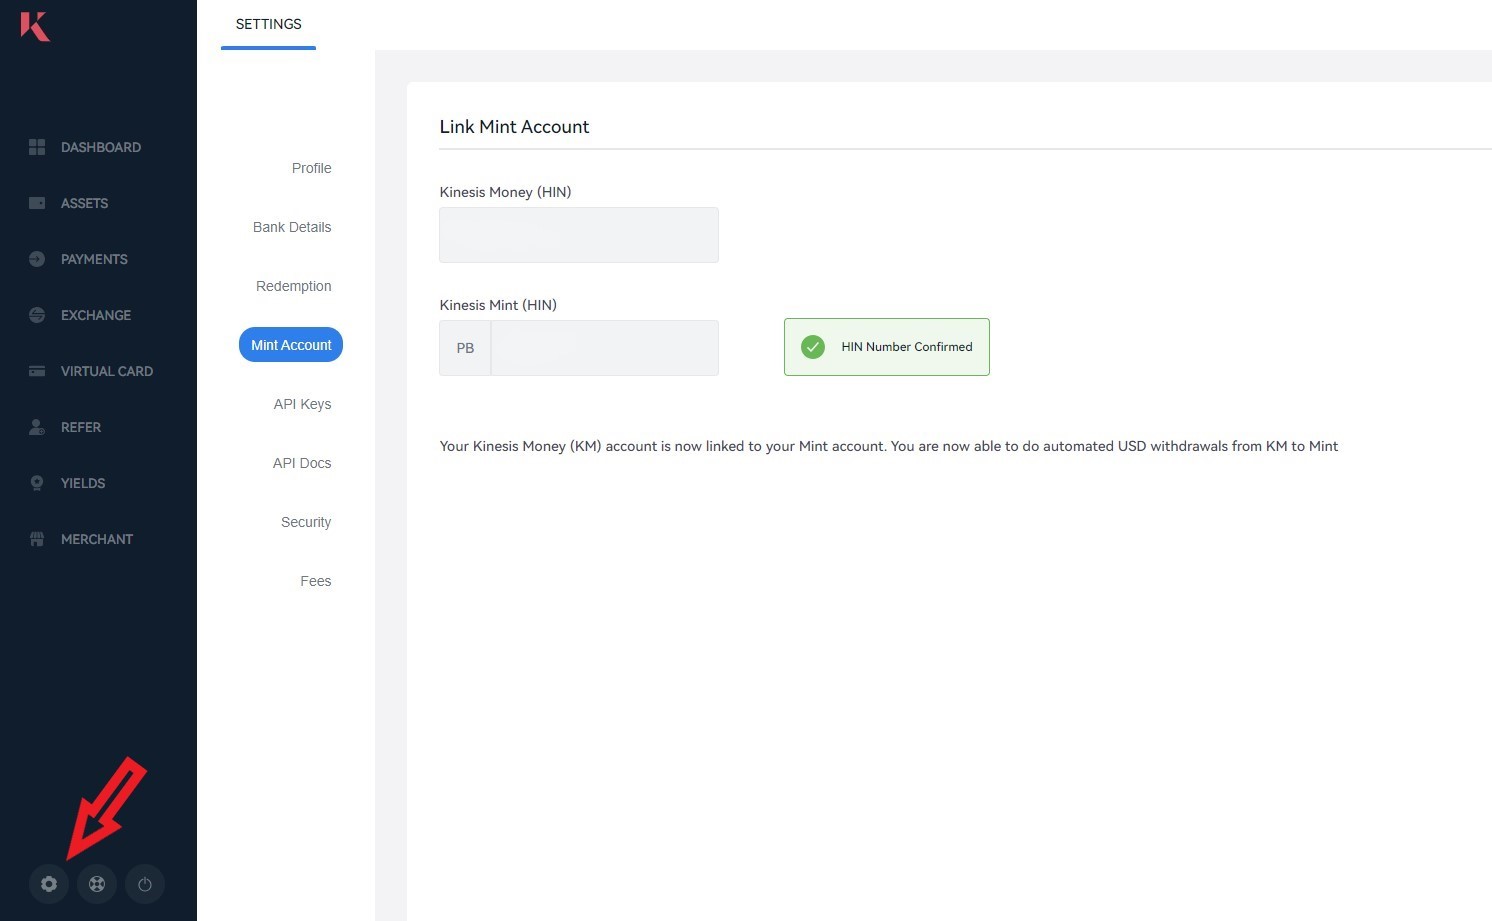Click the Kinesis Money HIN field
1492x921 pixels.
pyautogui.click(x=578, y=235)
